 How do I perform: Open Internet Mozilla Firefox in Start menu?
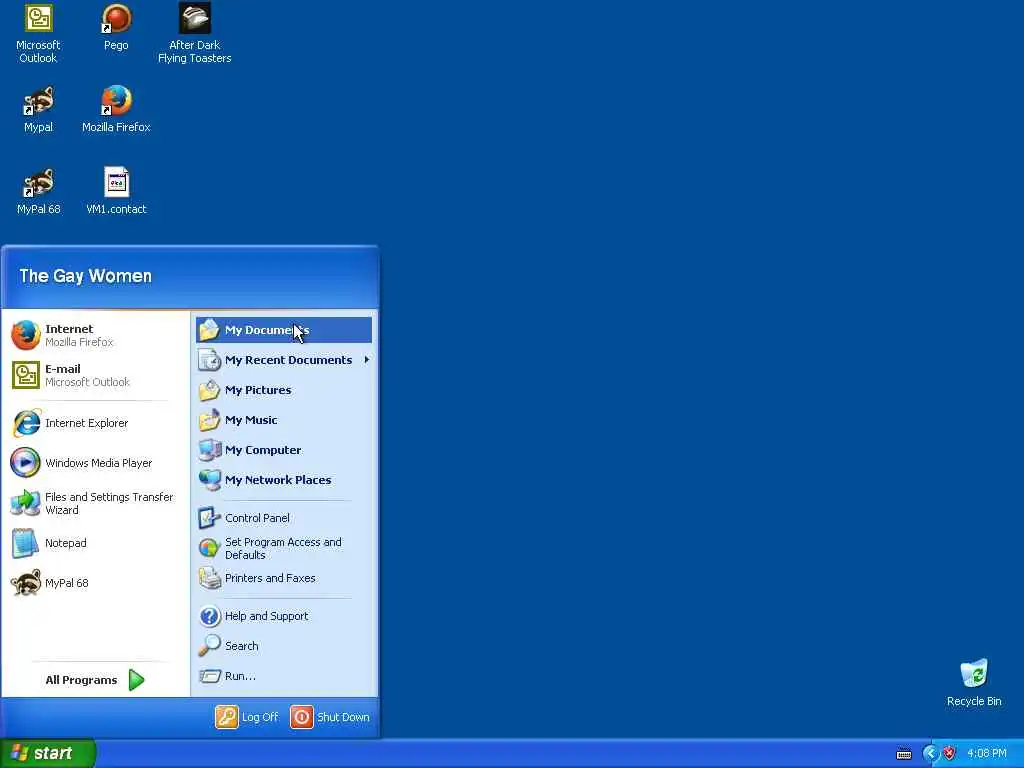(x=96, y=335)
